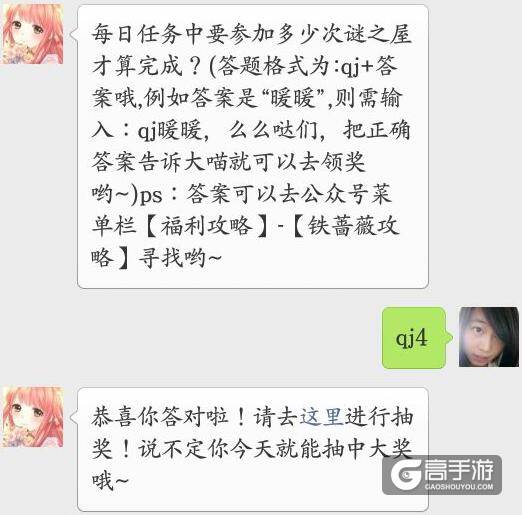Click the 高手游 watermark text
The height and width of the screenshot is (515, 522).
click(x=459, y=469)
